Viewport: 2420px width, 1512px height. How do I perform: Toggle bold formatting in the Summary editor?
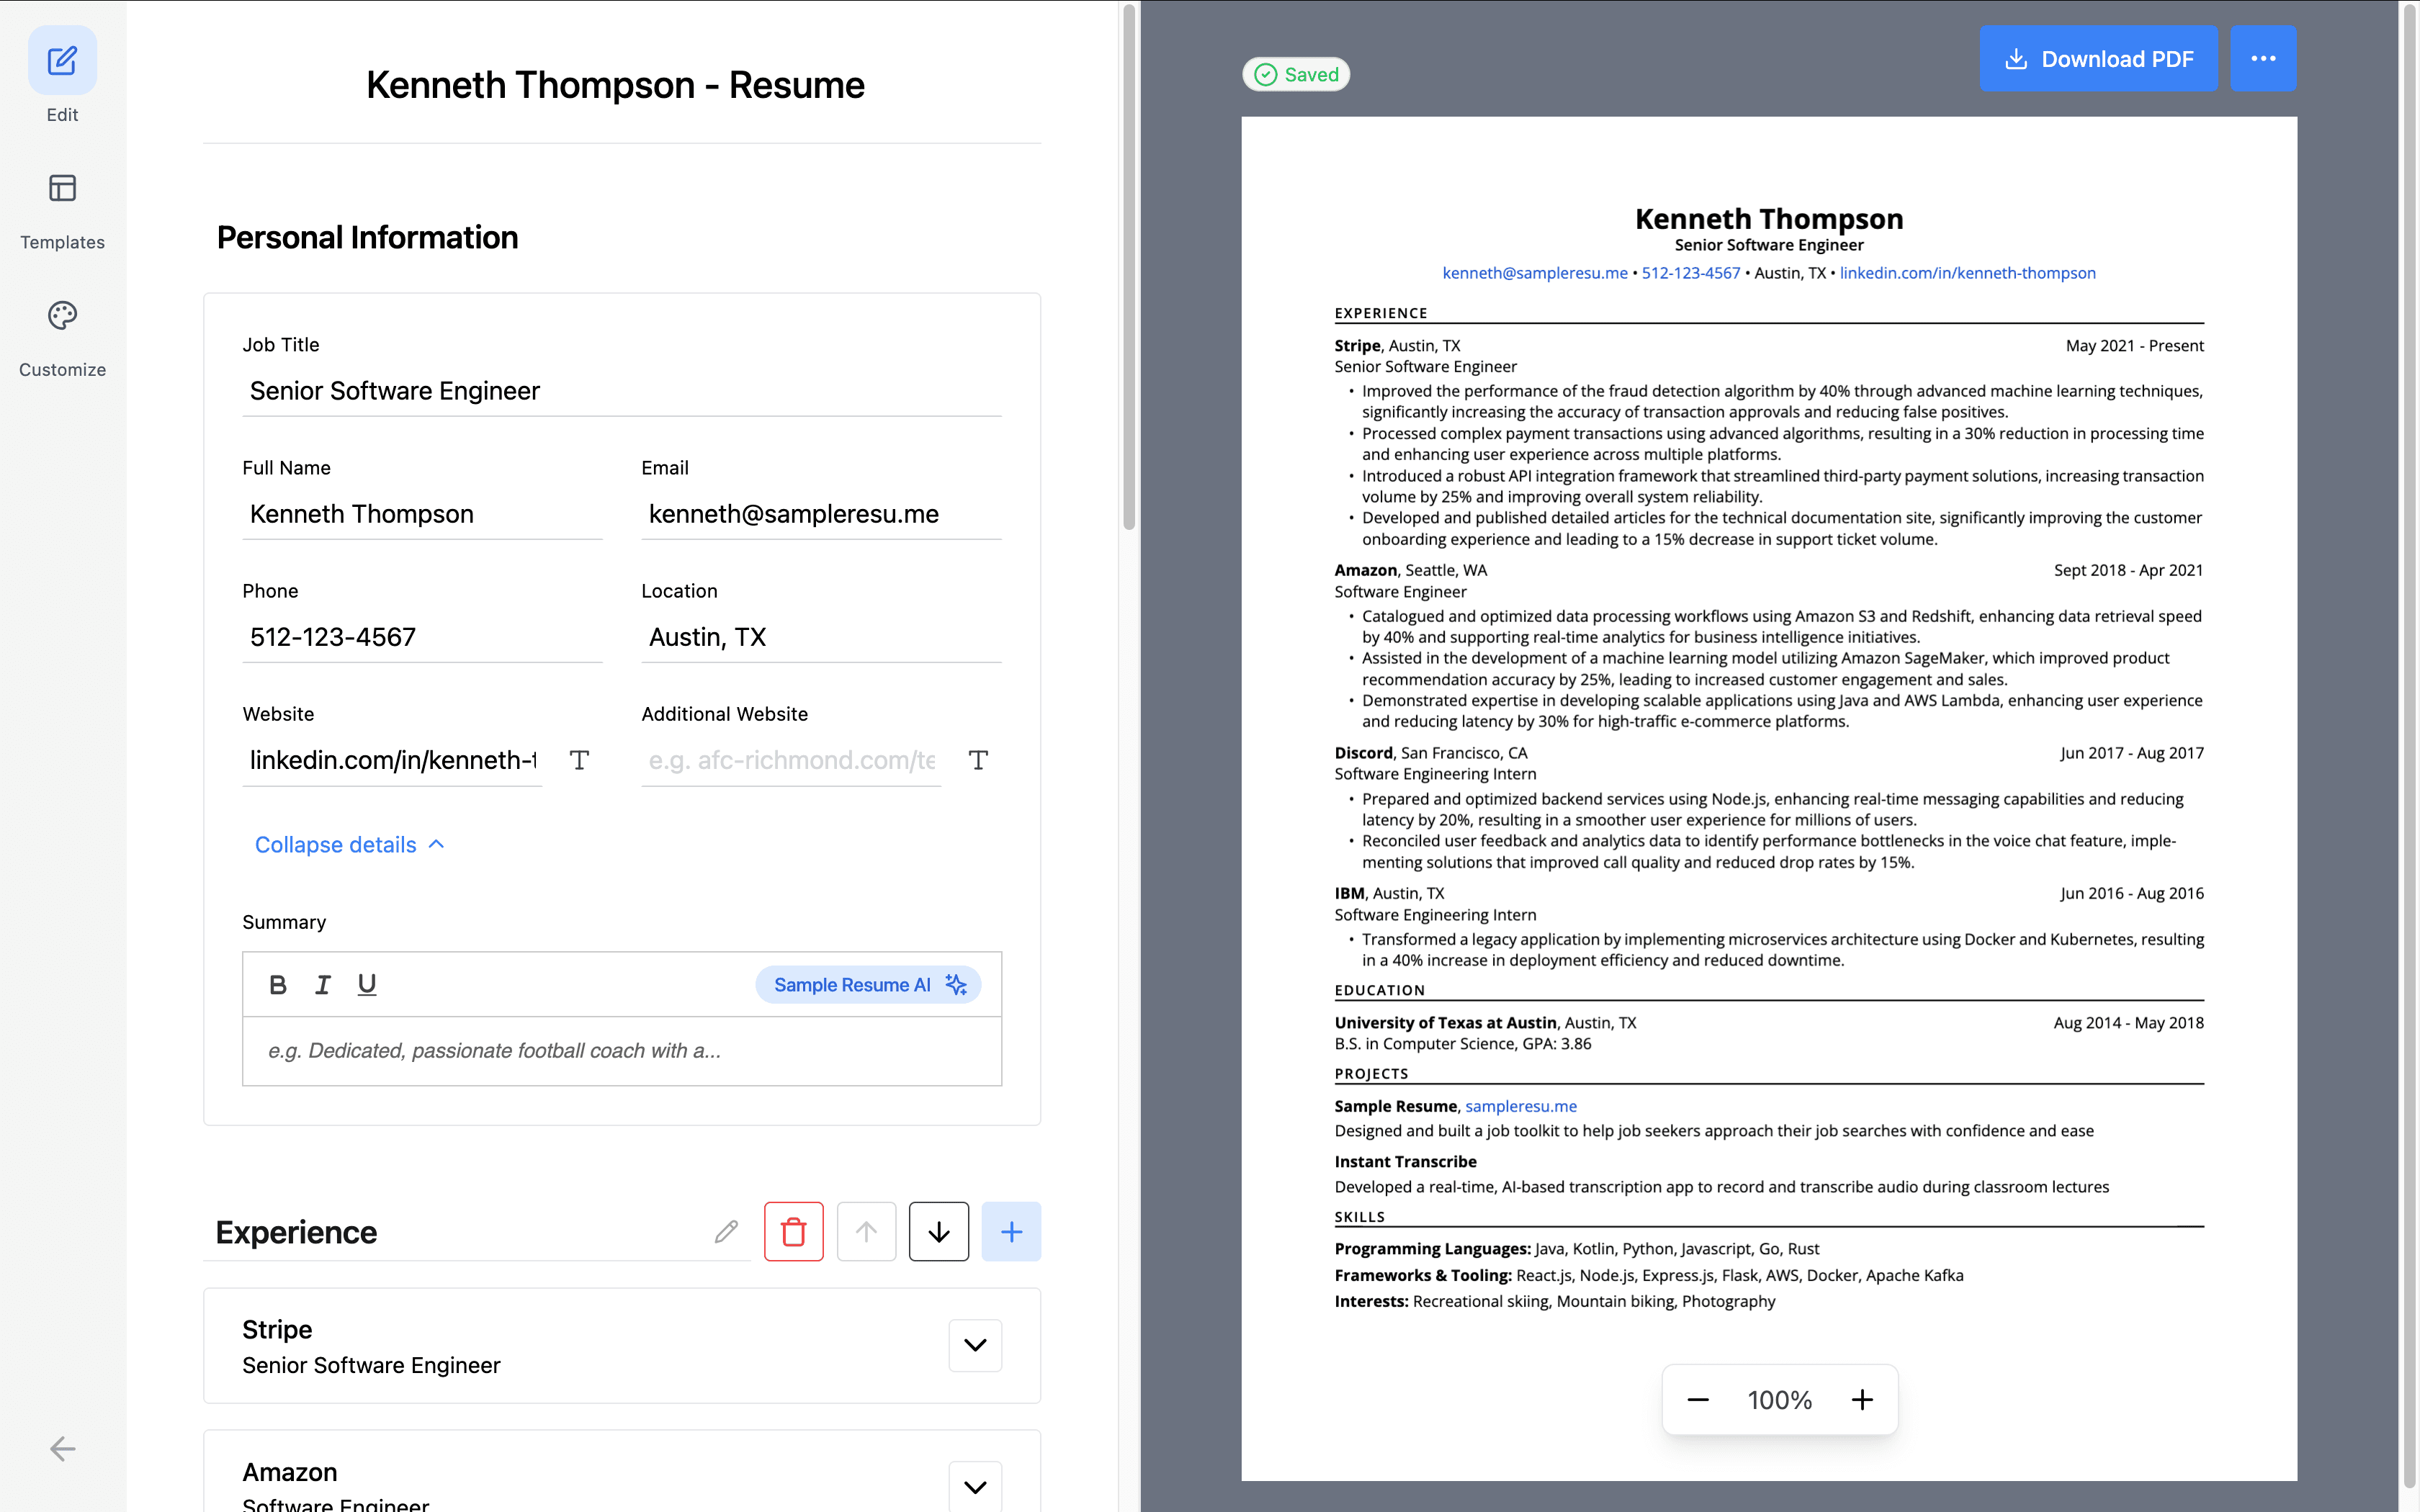[x=278, y=984]
